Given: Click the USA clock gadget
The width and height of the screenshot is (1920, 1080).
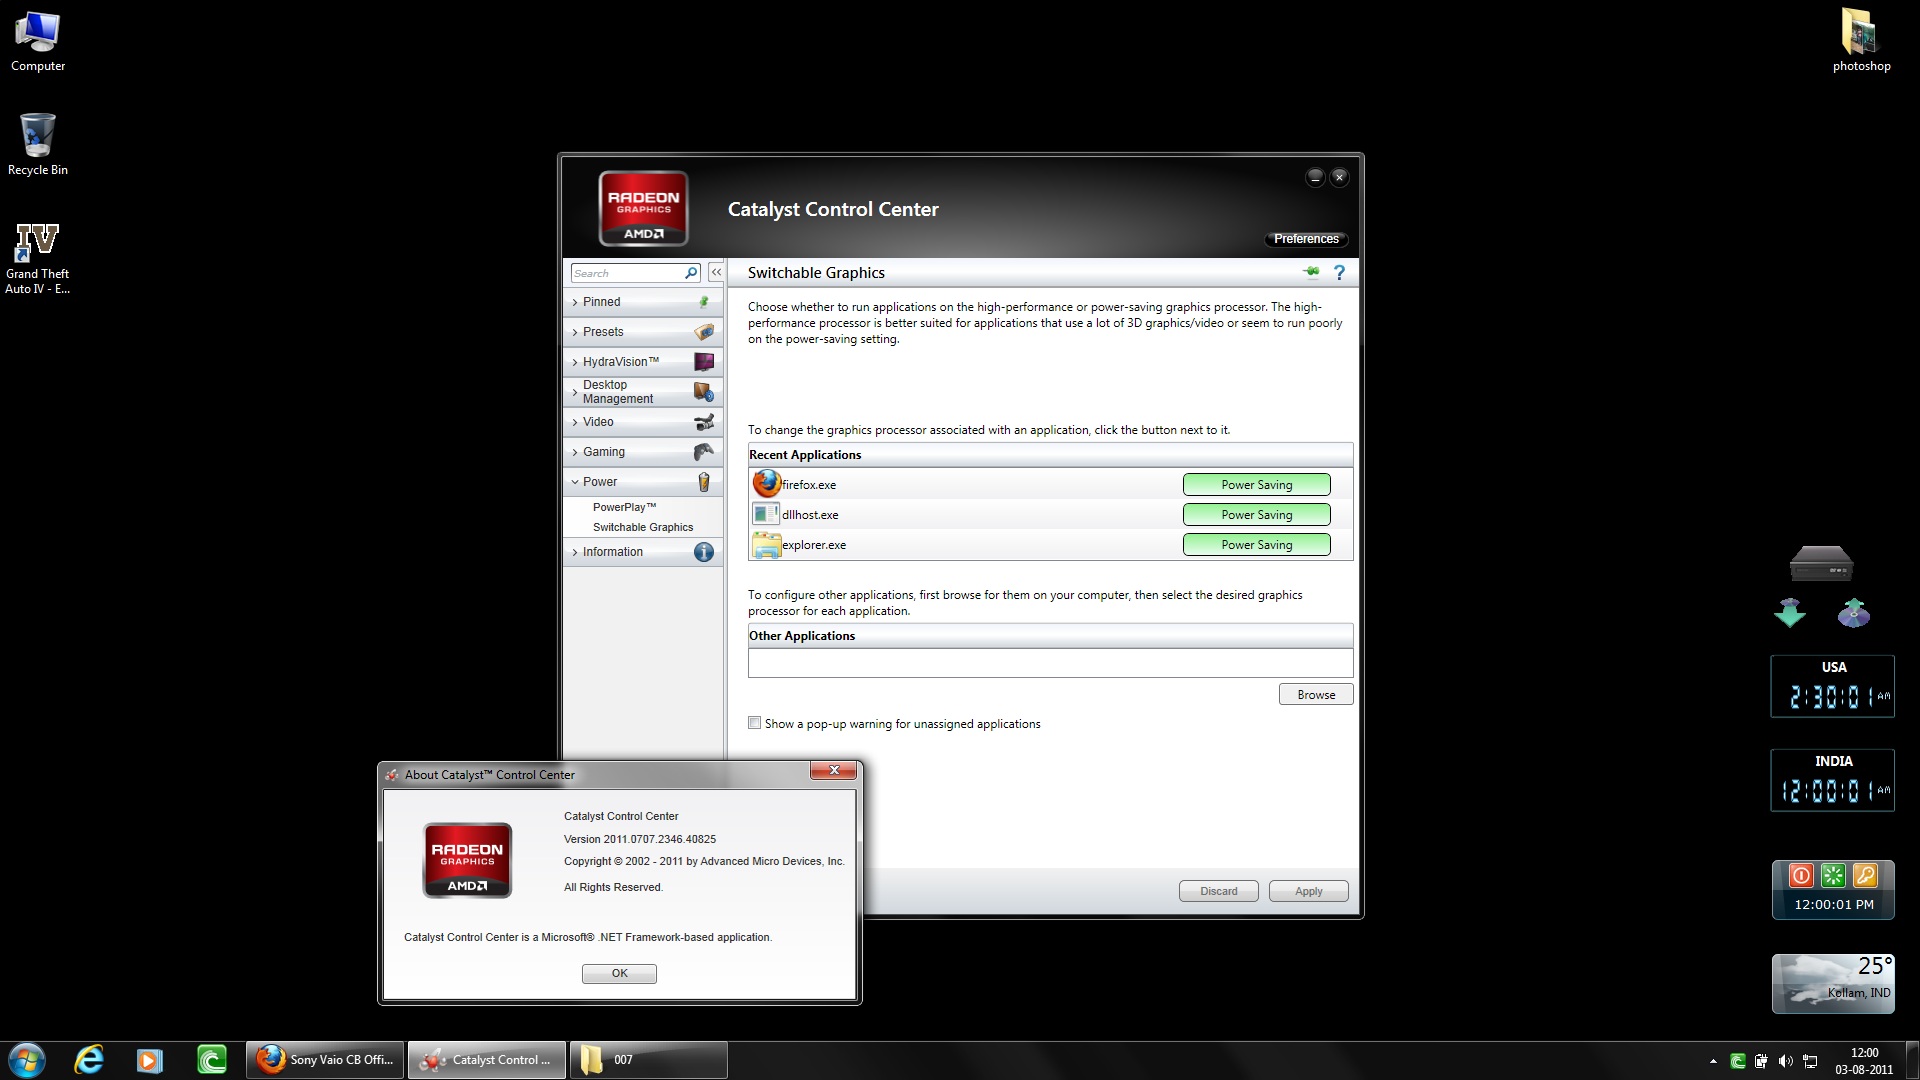Looking at the screenshot, I should (1833, 686).
